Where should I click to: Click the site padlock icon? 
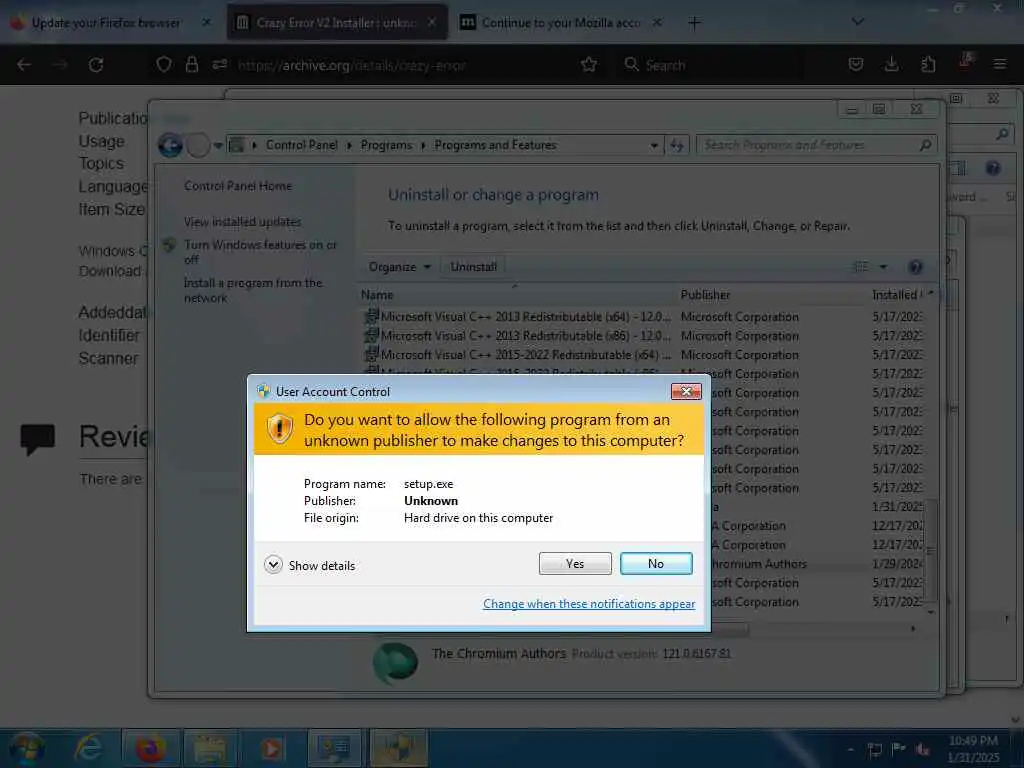(x=191, y=64)
